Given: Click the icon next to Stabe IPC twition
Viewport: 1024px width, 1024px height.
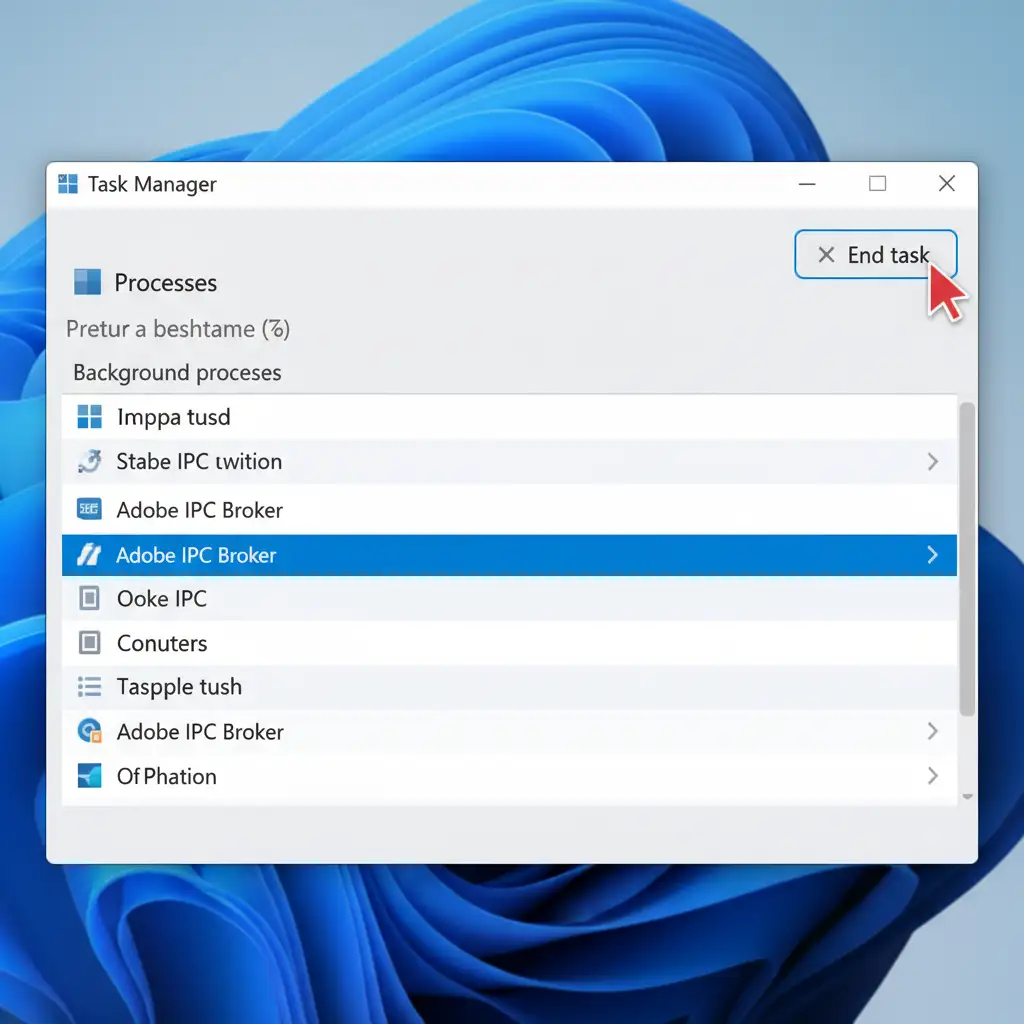Looking at the screenshot, I should (90, 461).
